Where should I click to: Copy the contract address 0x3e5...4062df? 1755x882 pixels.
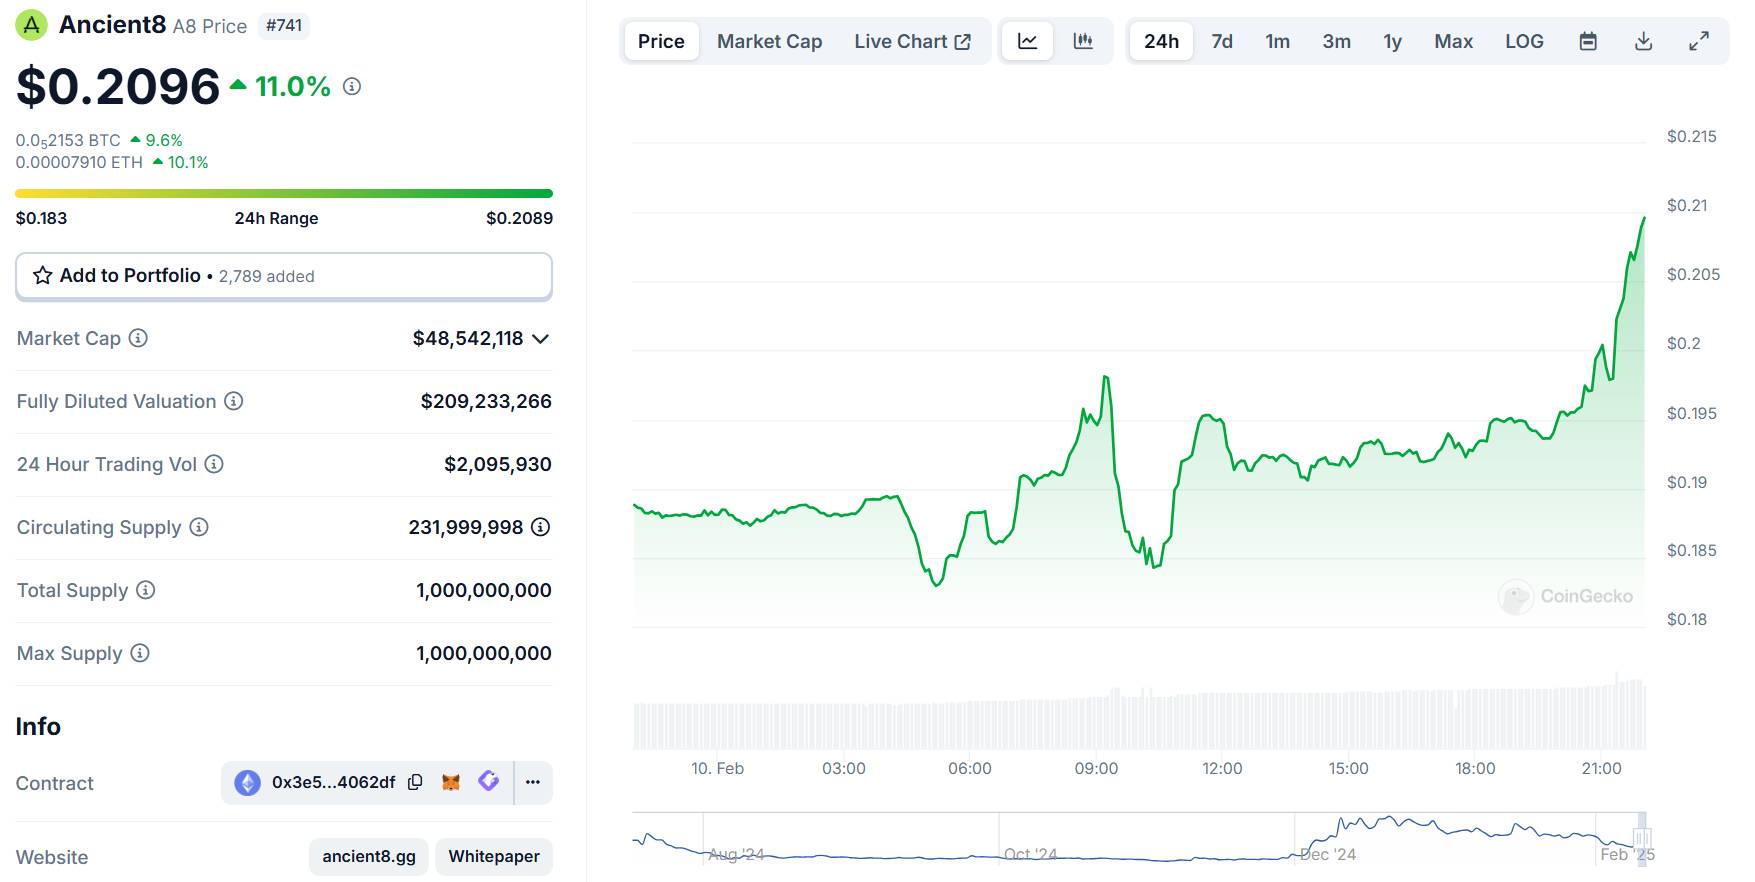[x=415, y=782]
